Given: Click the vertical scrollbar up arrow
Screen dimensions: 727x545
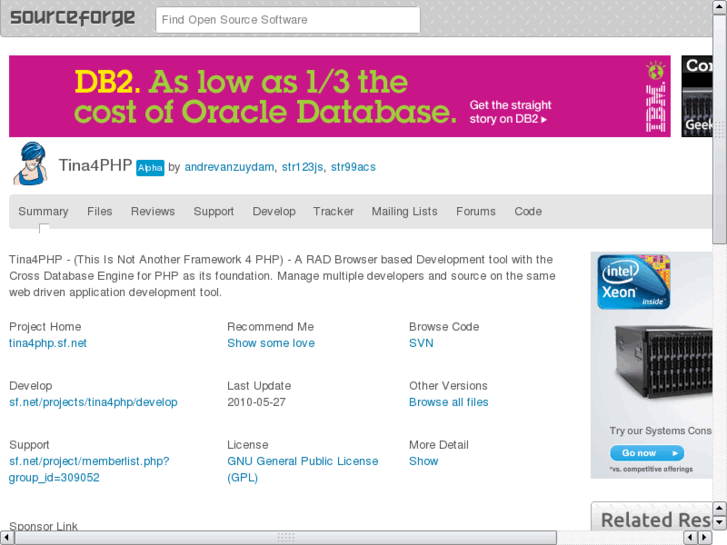Looking at the screenshot, I should 719,8.
